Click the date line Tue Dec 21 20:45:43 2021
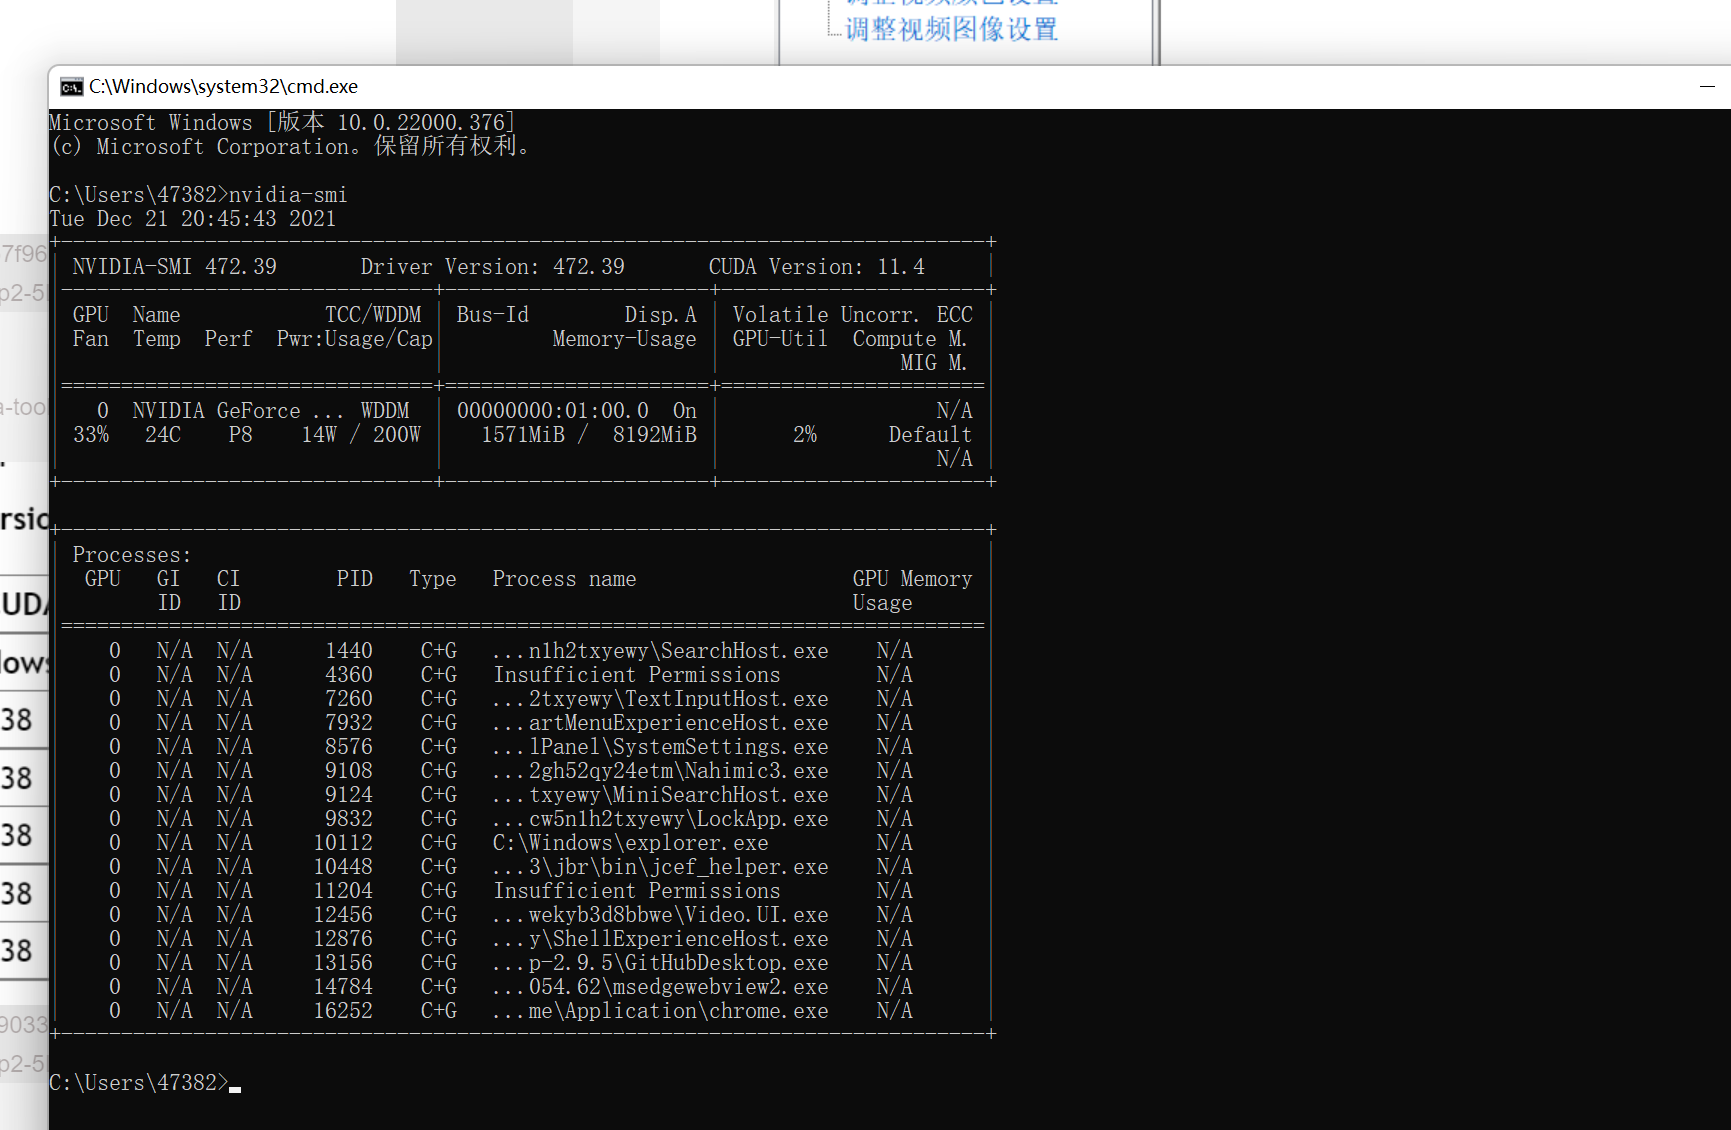This screenshot has height=1130, width=1731. click(193, 219)
